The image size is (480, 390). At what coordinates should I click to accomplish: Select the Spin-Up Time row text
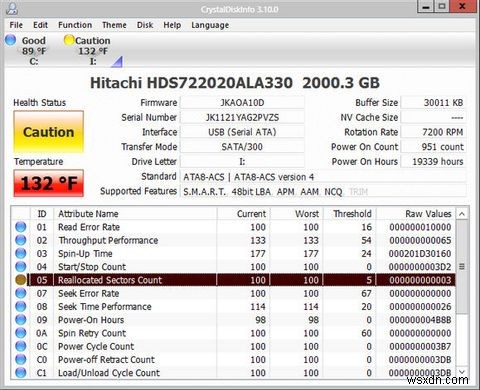85,254
